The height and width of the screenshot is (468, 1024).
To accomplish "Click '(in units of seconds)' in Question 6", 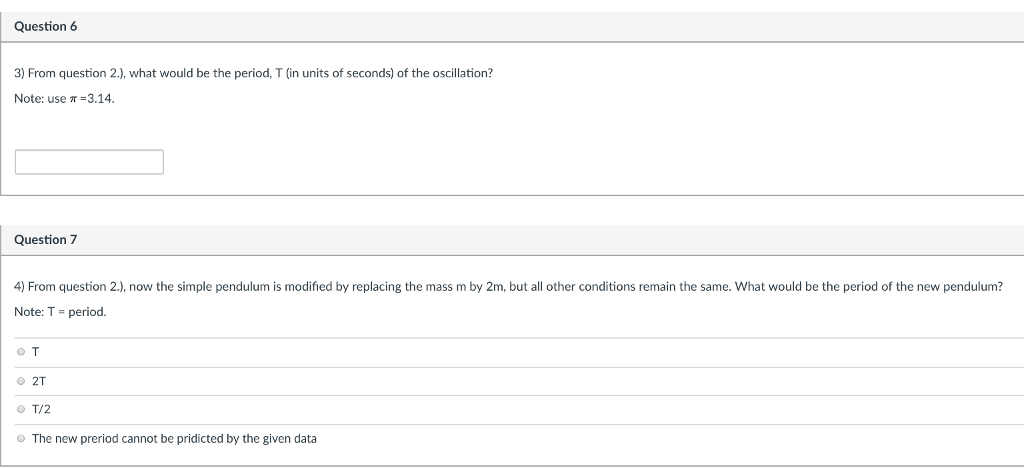I will (338, 74).
